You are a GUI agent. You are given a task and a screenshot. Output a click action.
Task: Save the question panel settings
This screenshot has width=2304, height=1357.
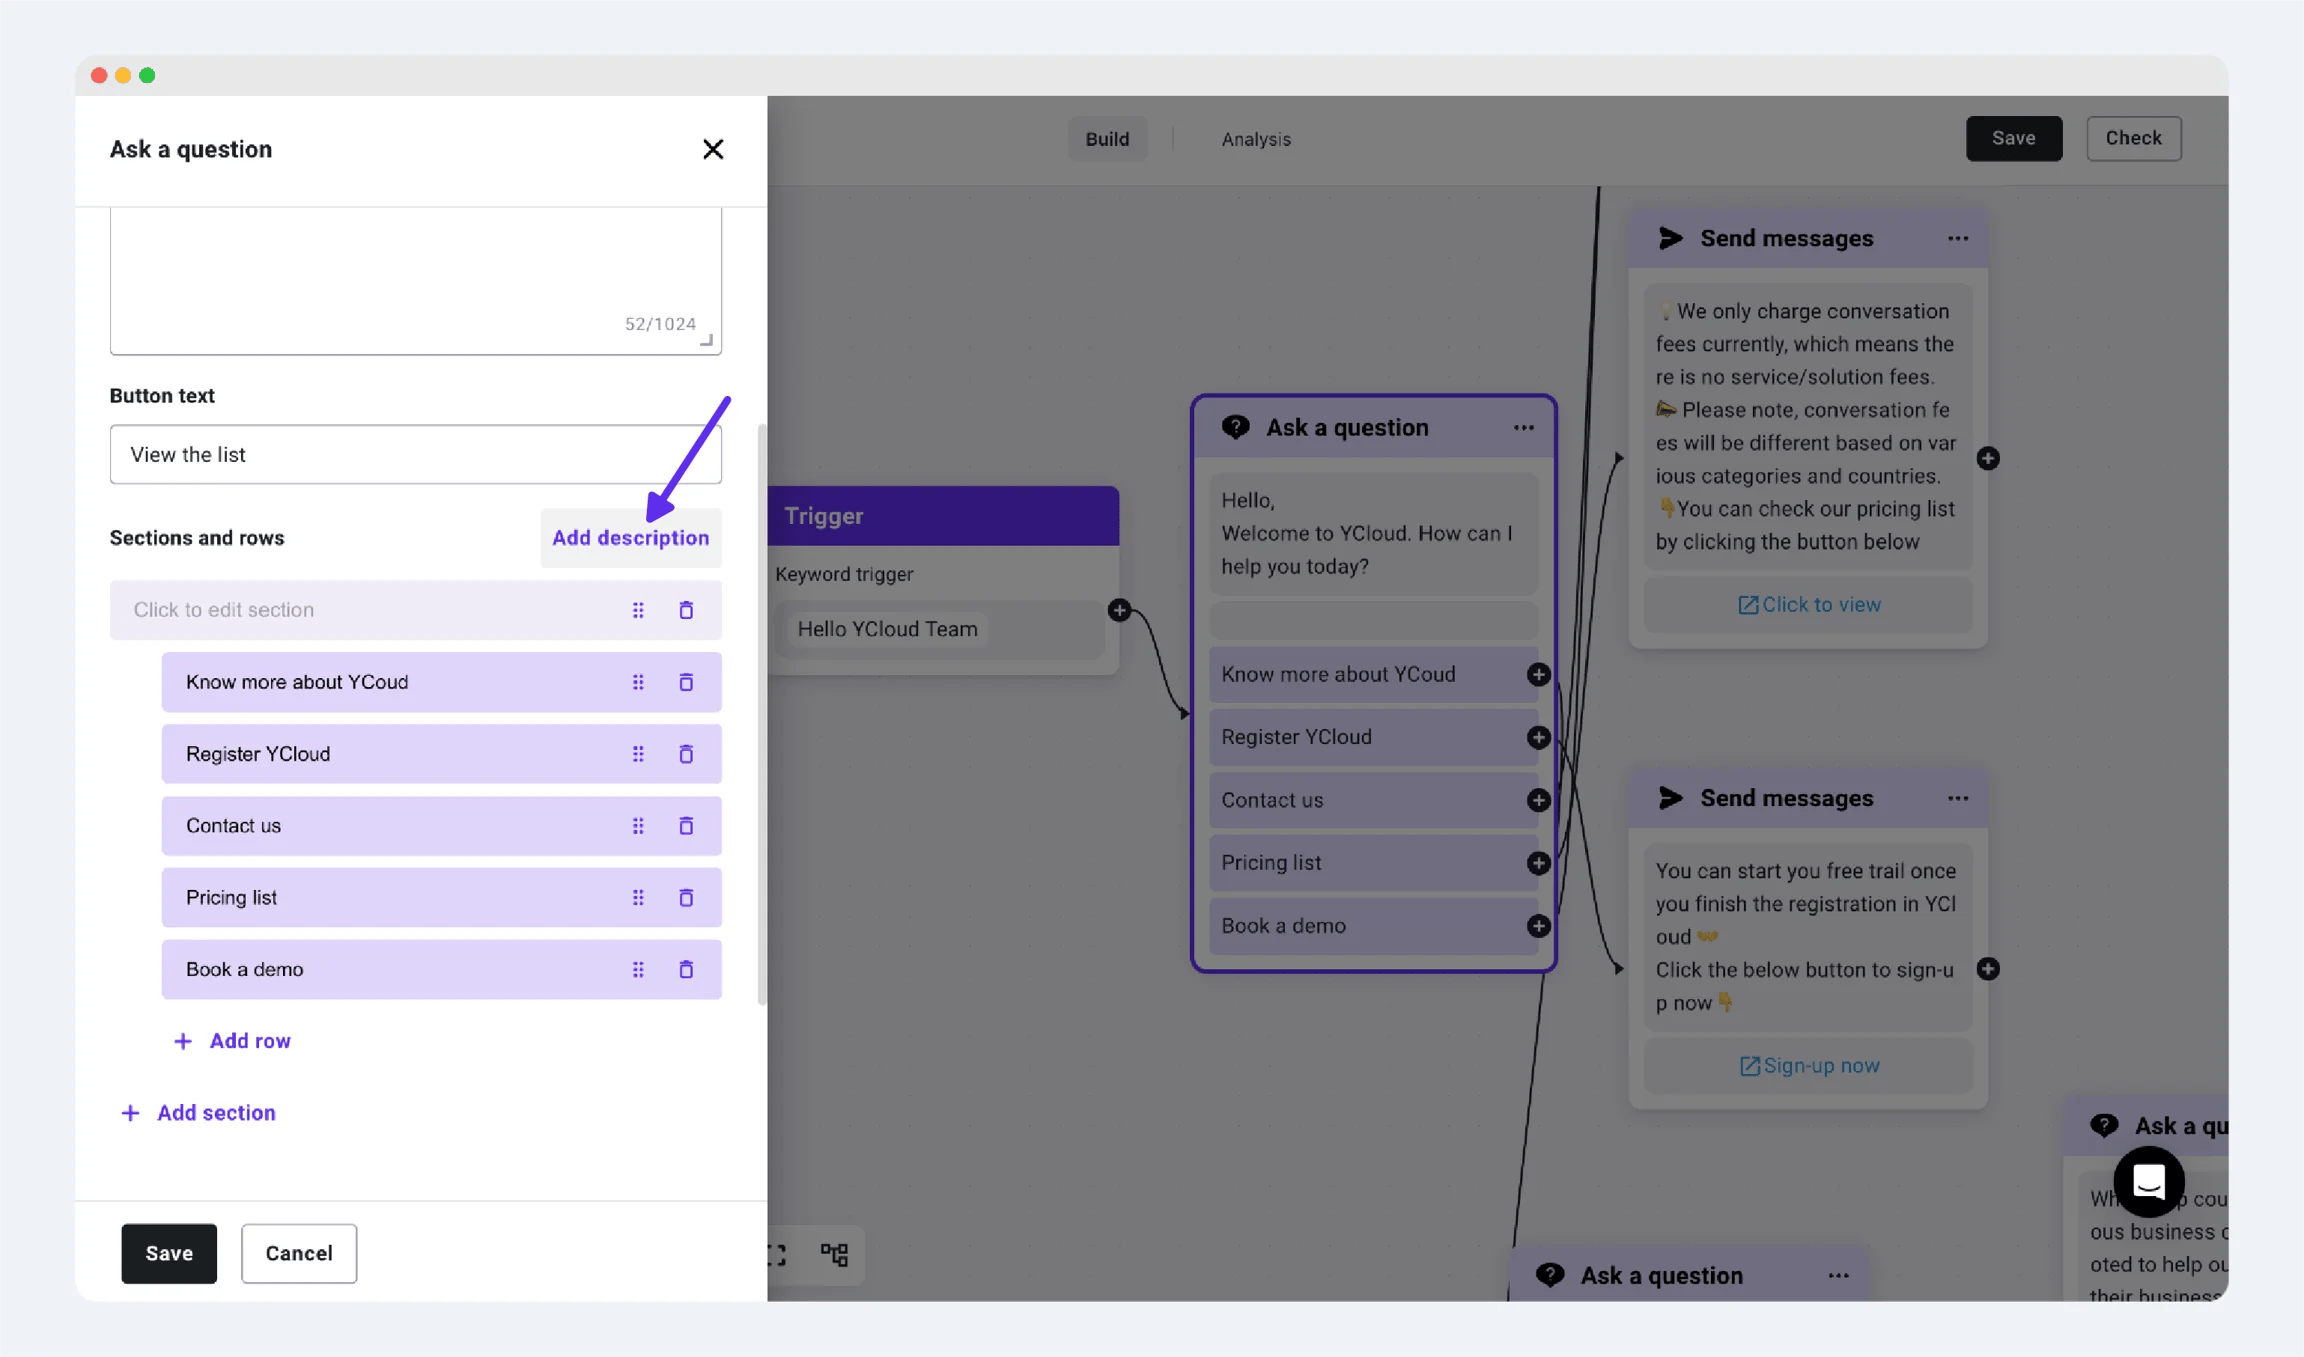(169, 1253)
